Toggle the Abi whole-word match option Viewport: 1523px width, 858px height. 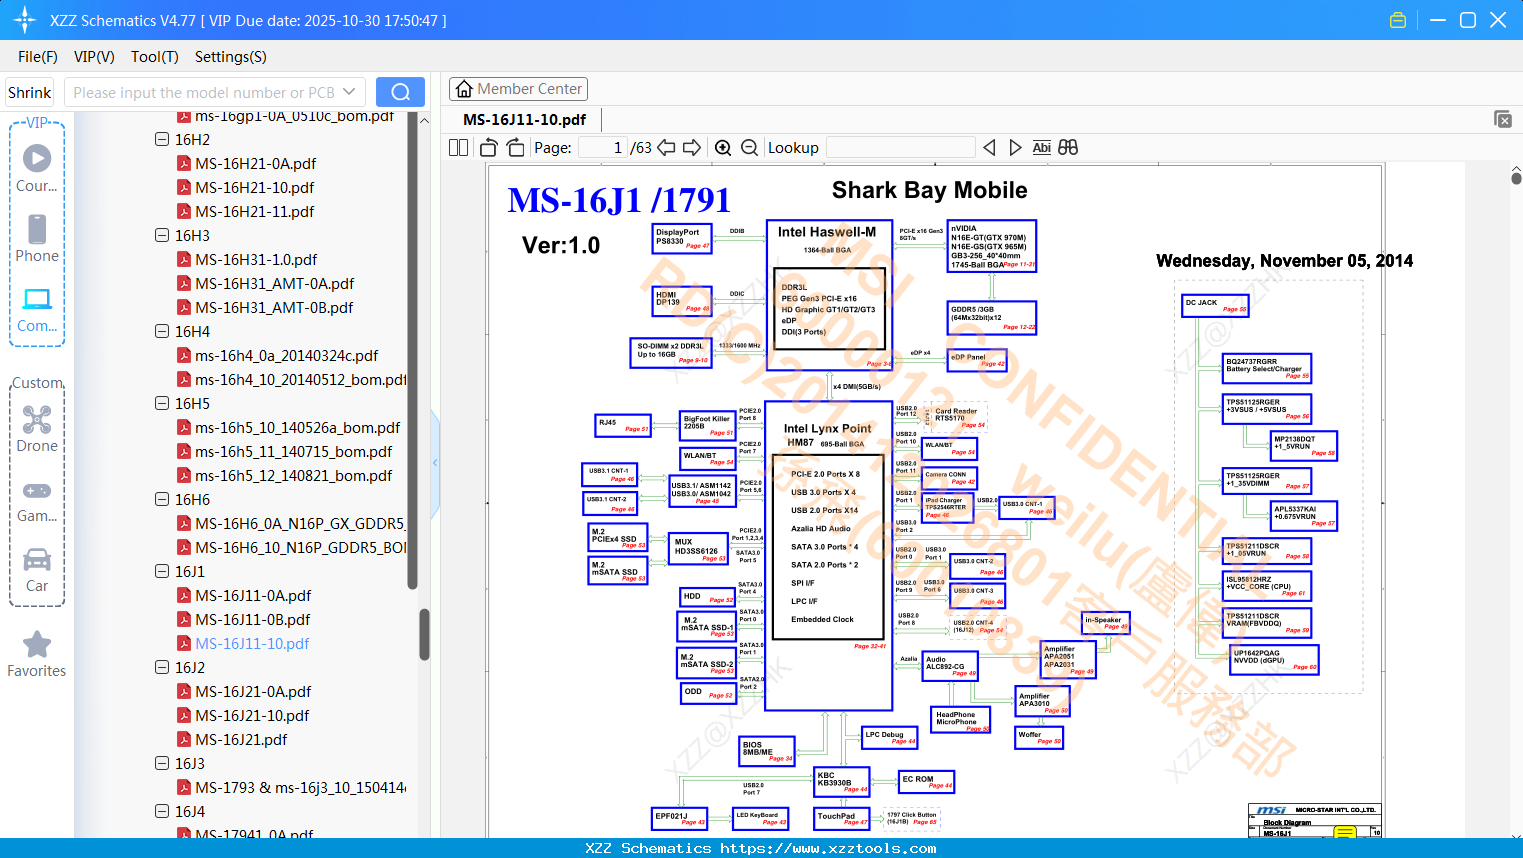tap(1041, 148)
